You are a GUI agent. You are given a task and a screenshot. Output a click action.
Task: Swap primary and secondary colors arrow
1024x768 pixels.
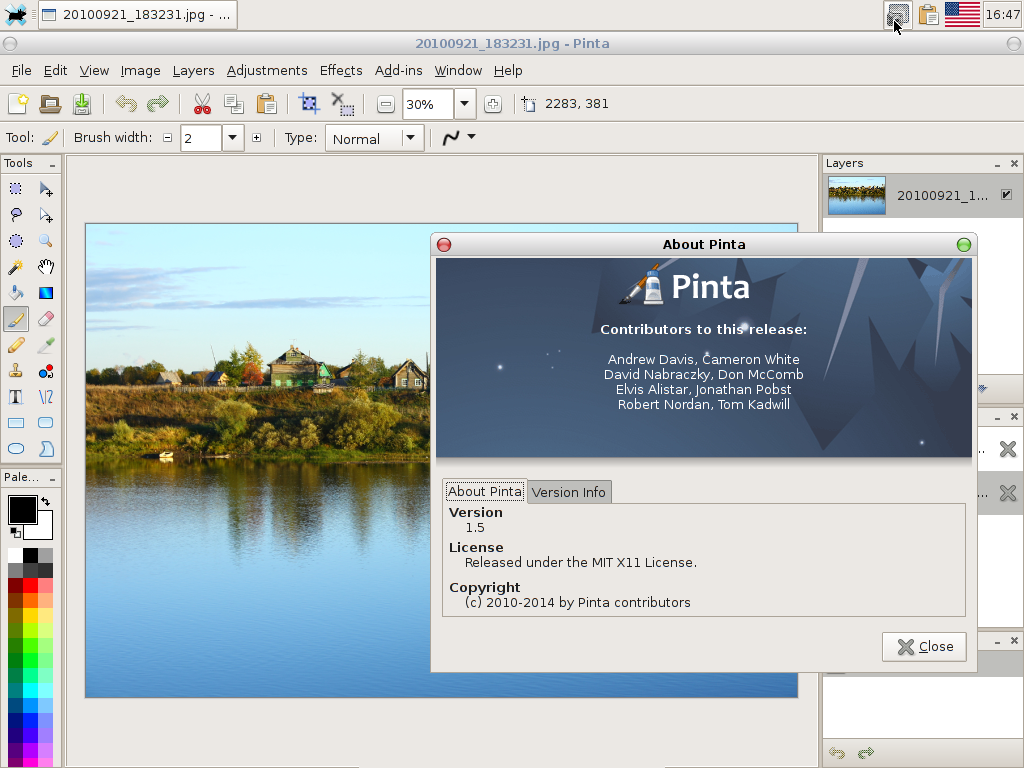tap(46, 502)
